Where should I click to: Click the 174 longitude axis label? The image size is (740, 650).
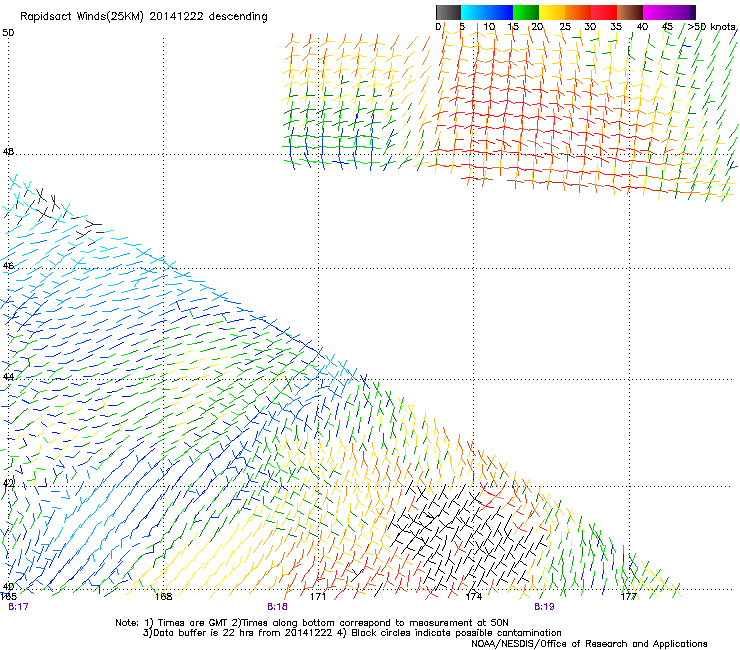pos(473,596)
